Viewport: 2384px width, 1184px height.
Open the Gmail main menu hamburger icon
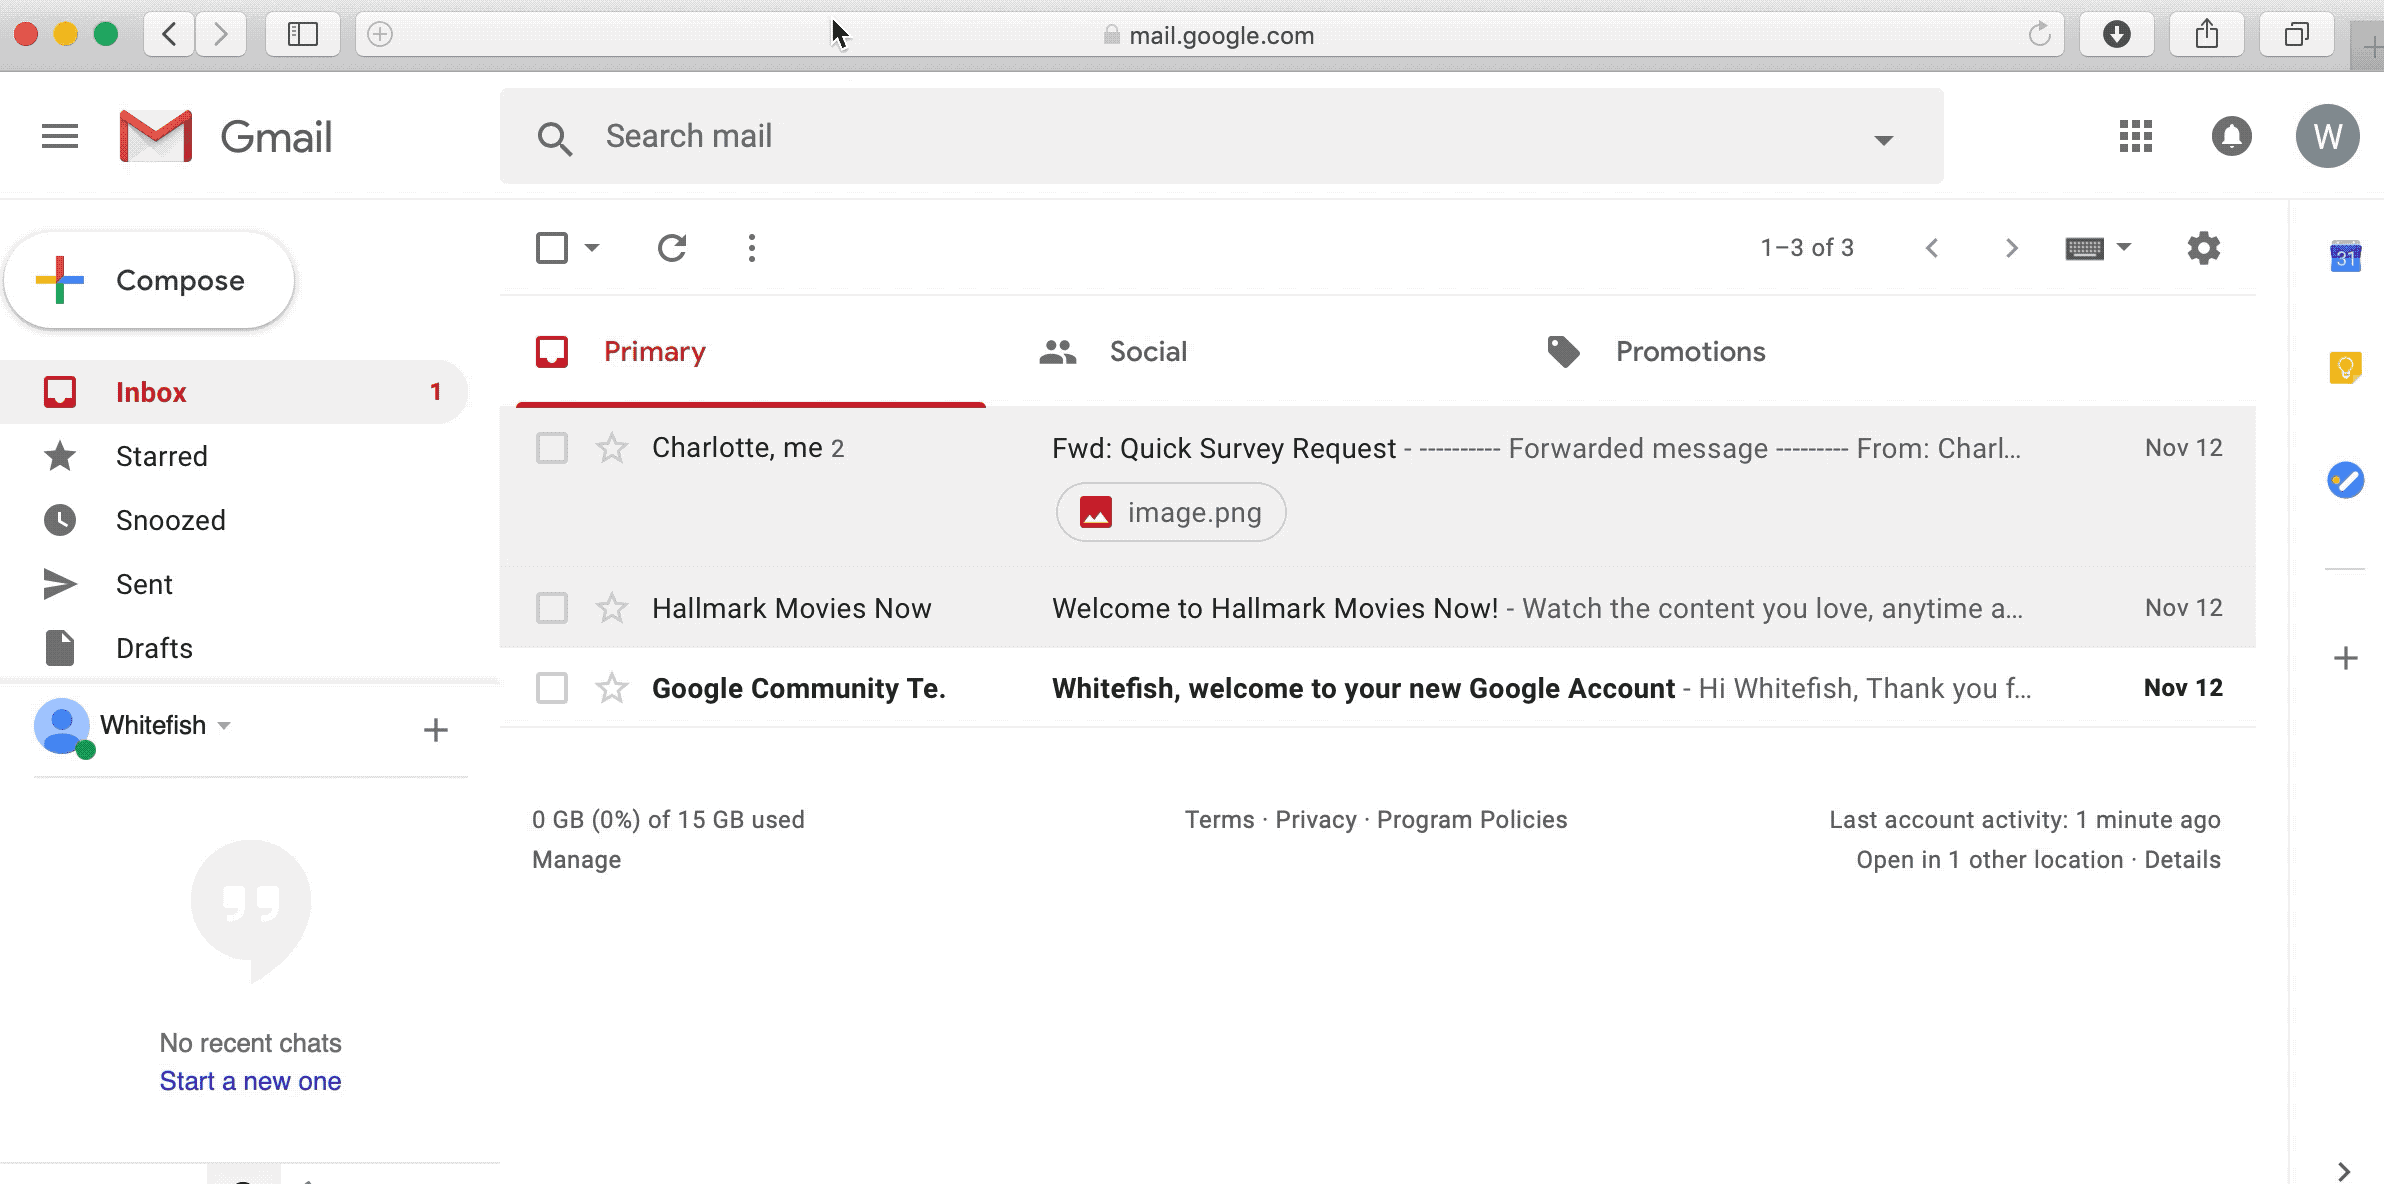60,136
